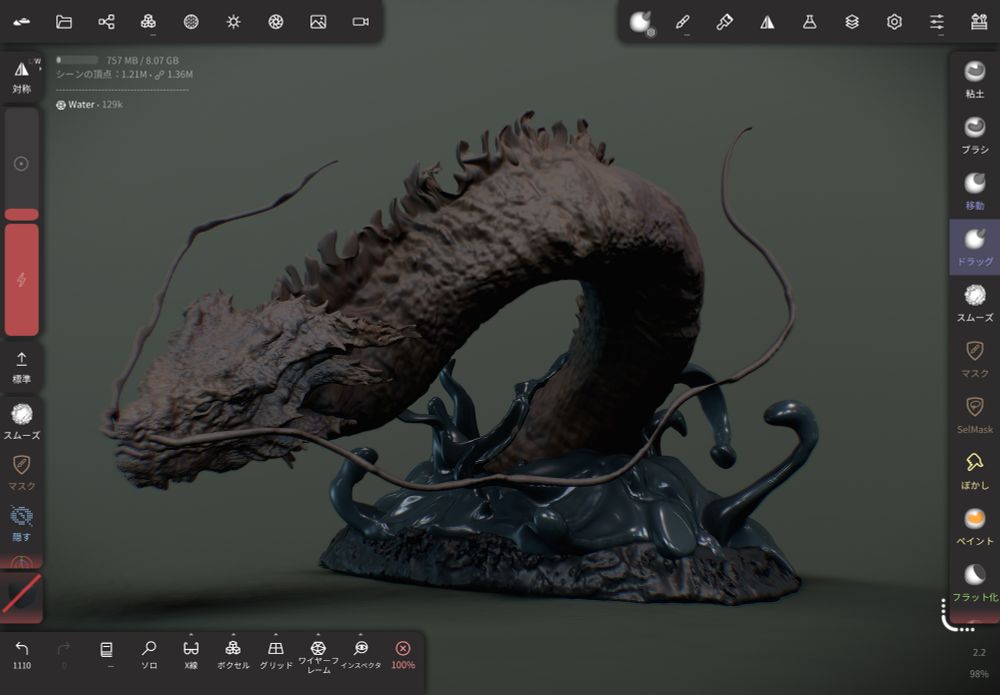The image size is (1000, 695).
Task: Select the 移動 move tool
Action: 974,191
